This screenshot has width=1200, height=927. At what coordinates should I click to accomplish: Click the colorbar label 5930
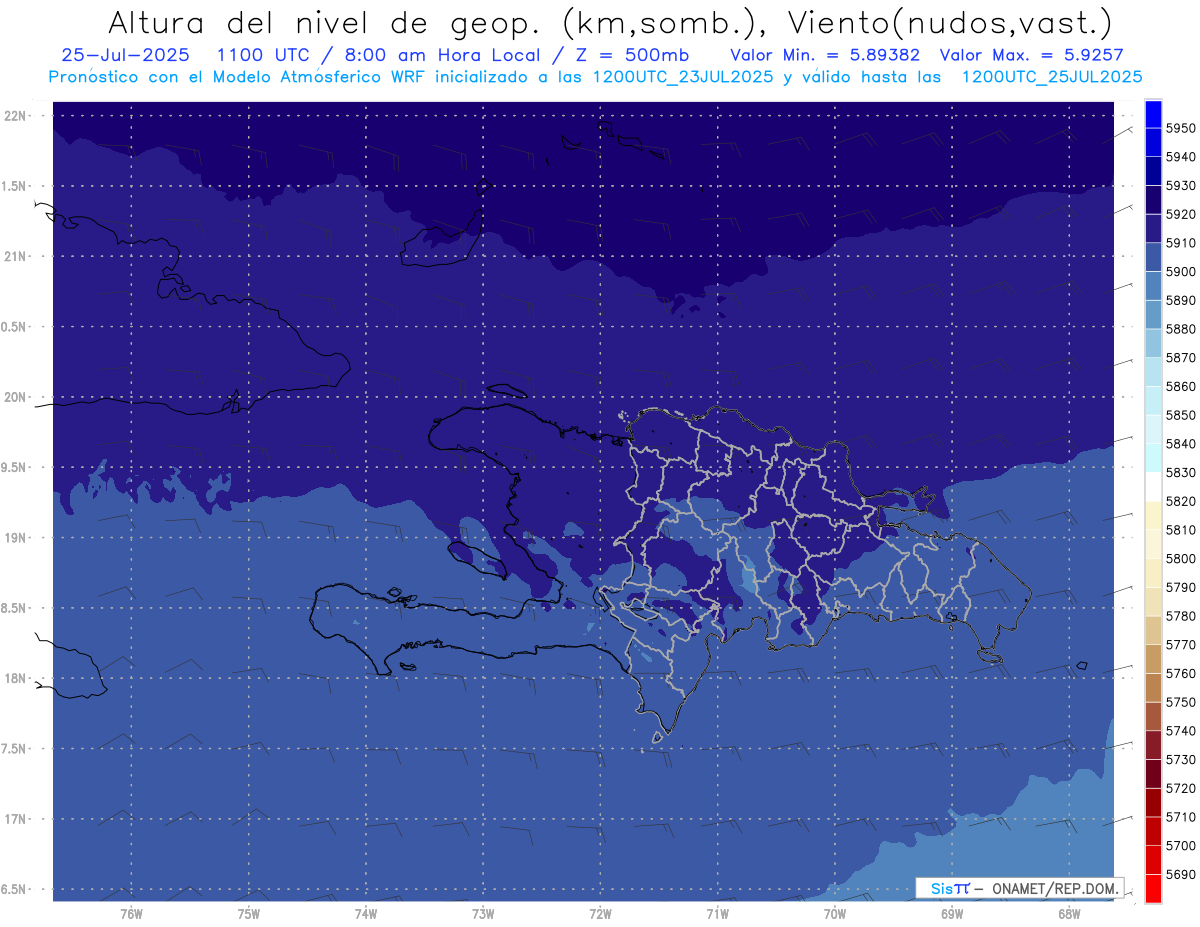tap(1180, 186)
